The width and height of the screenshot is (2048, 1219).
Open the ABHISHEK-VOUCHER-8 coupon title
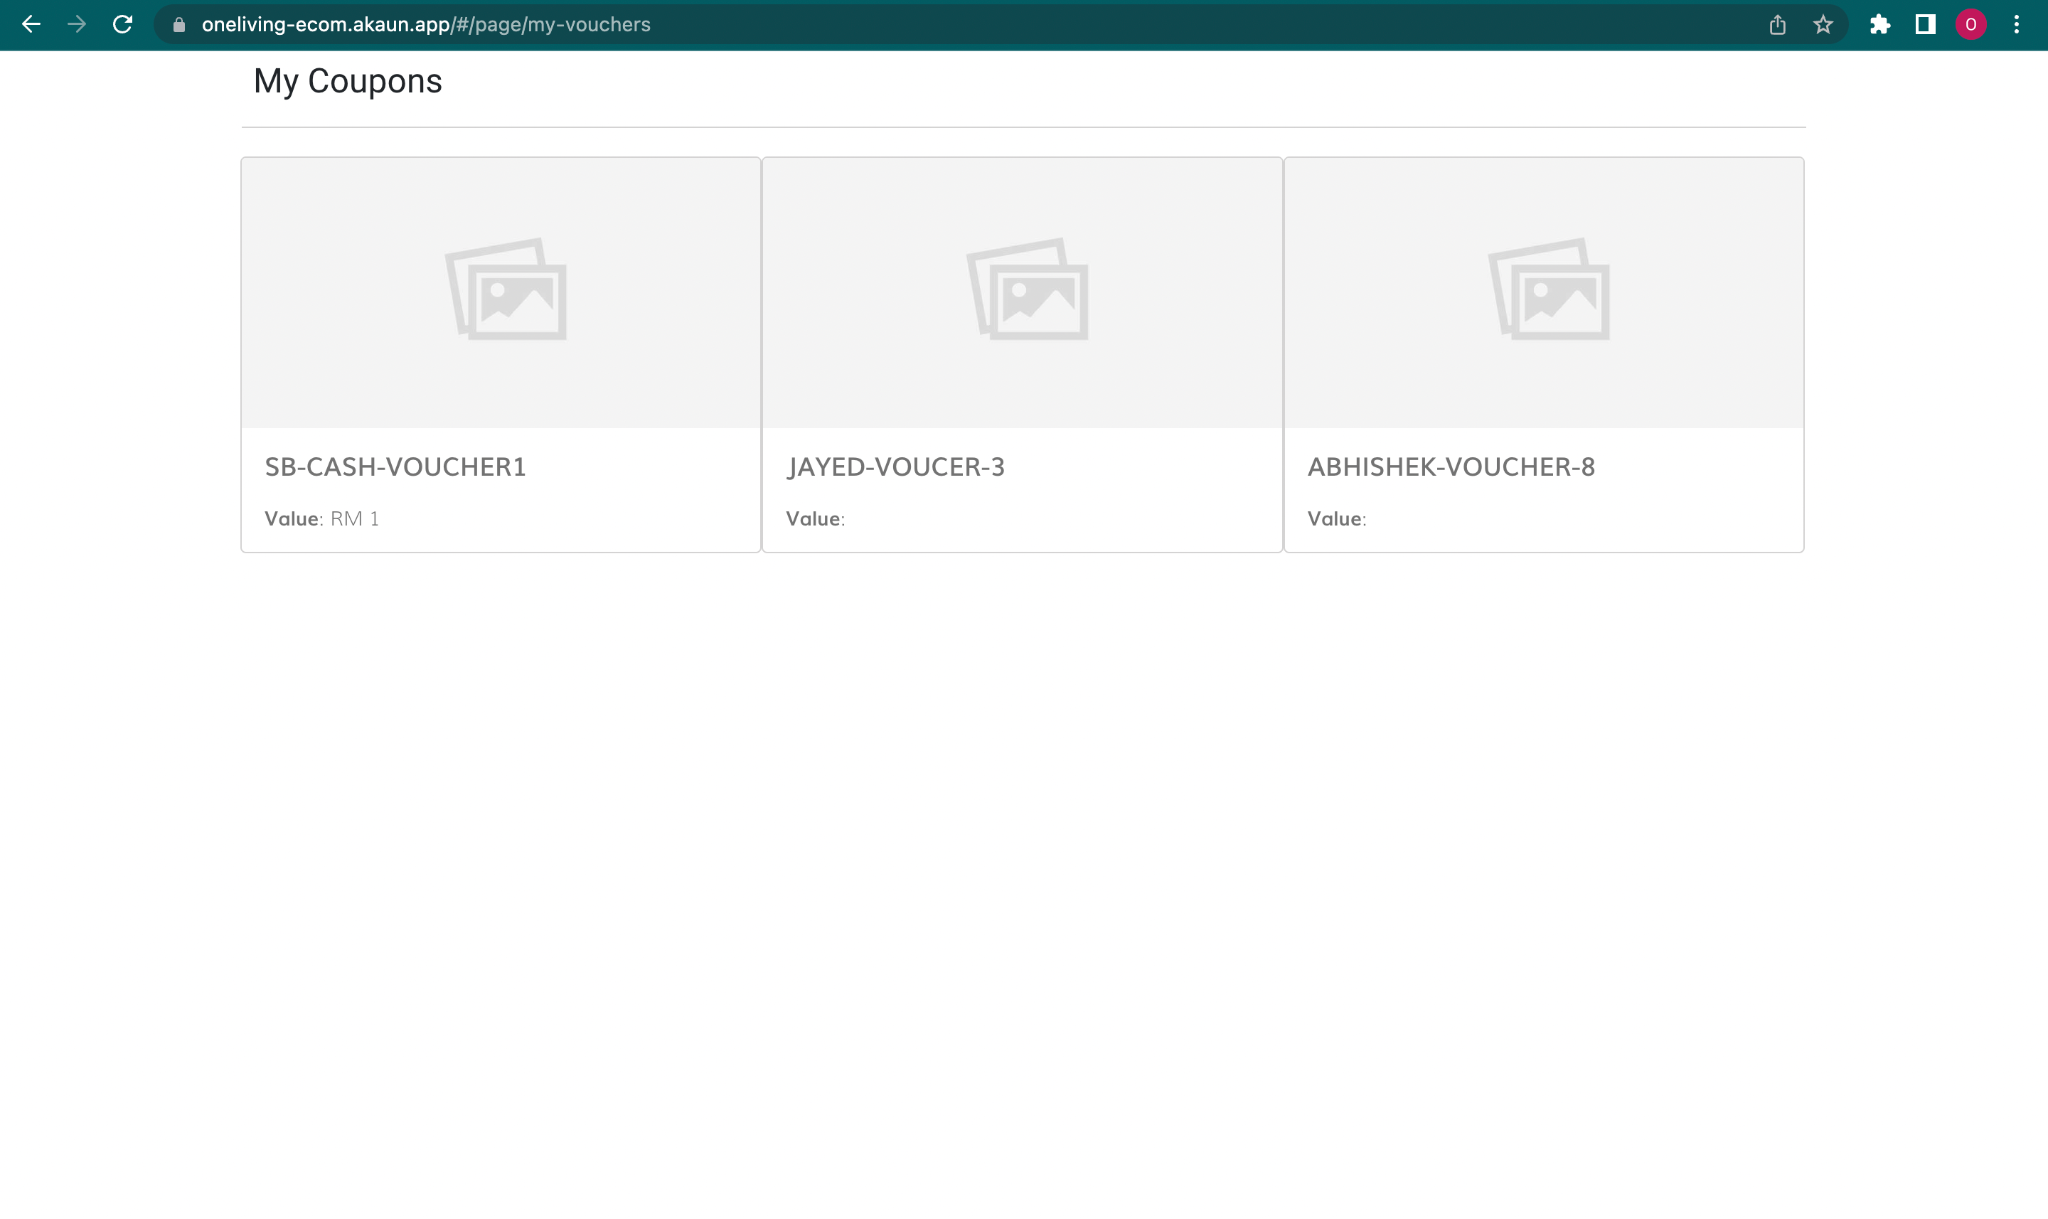click(x=1451, y=467)
